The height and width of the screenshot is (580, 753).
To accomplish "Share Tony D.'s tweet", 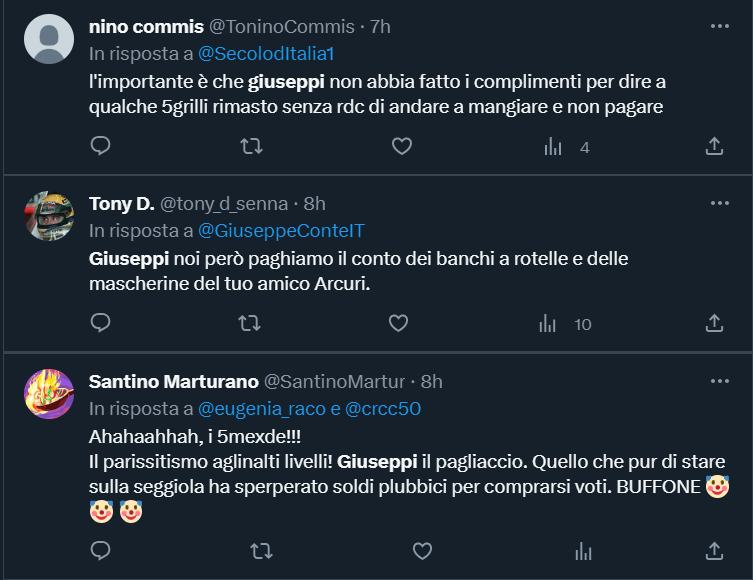I will coord(714,323).
